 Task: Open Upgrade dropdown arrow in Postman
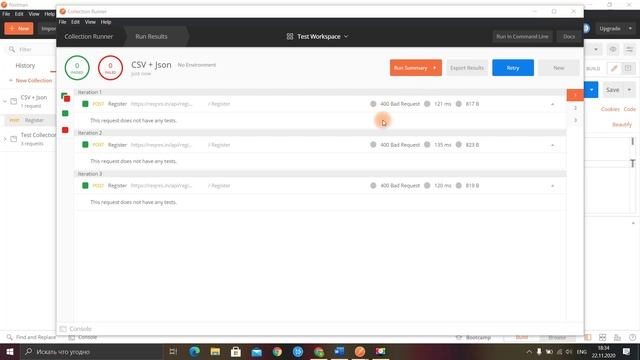pos(630,29)
